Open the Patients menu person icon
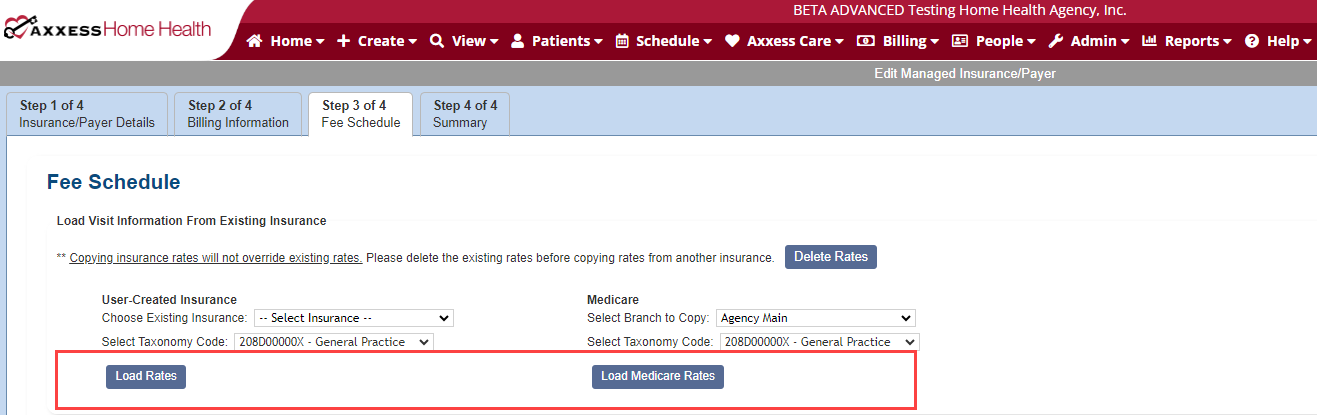 click(x=518, y=41)
